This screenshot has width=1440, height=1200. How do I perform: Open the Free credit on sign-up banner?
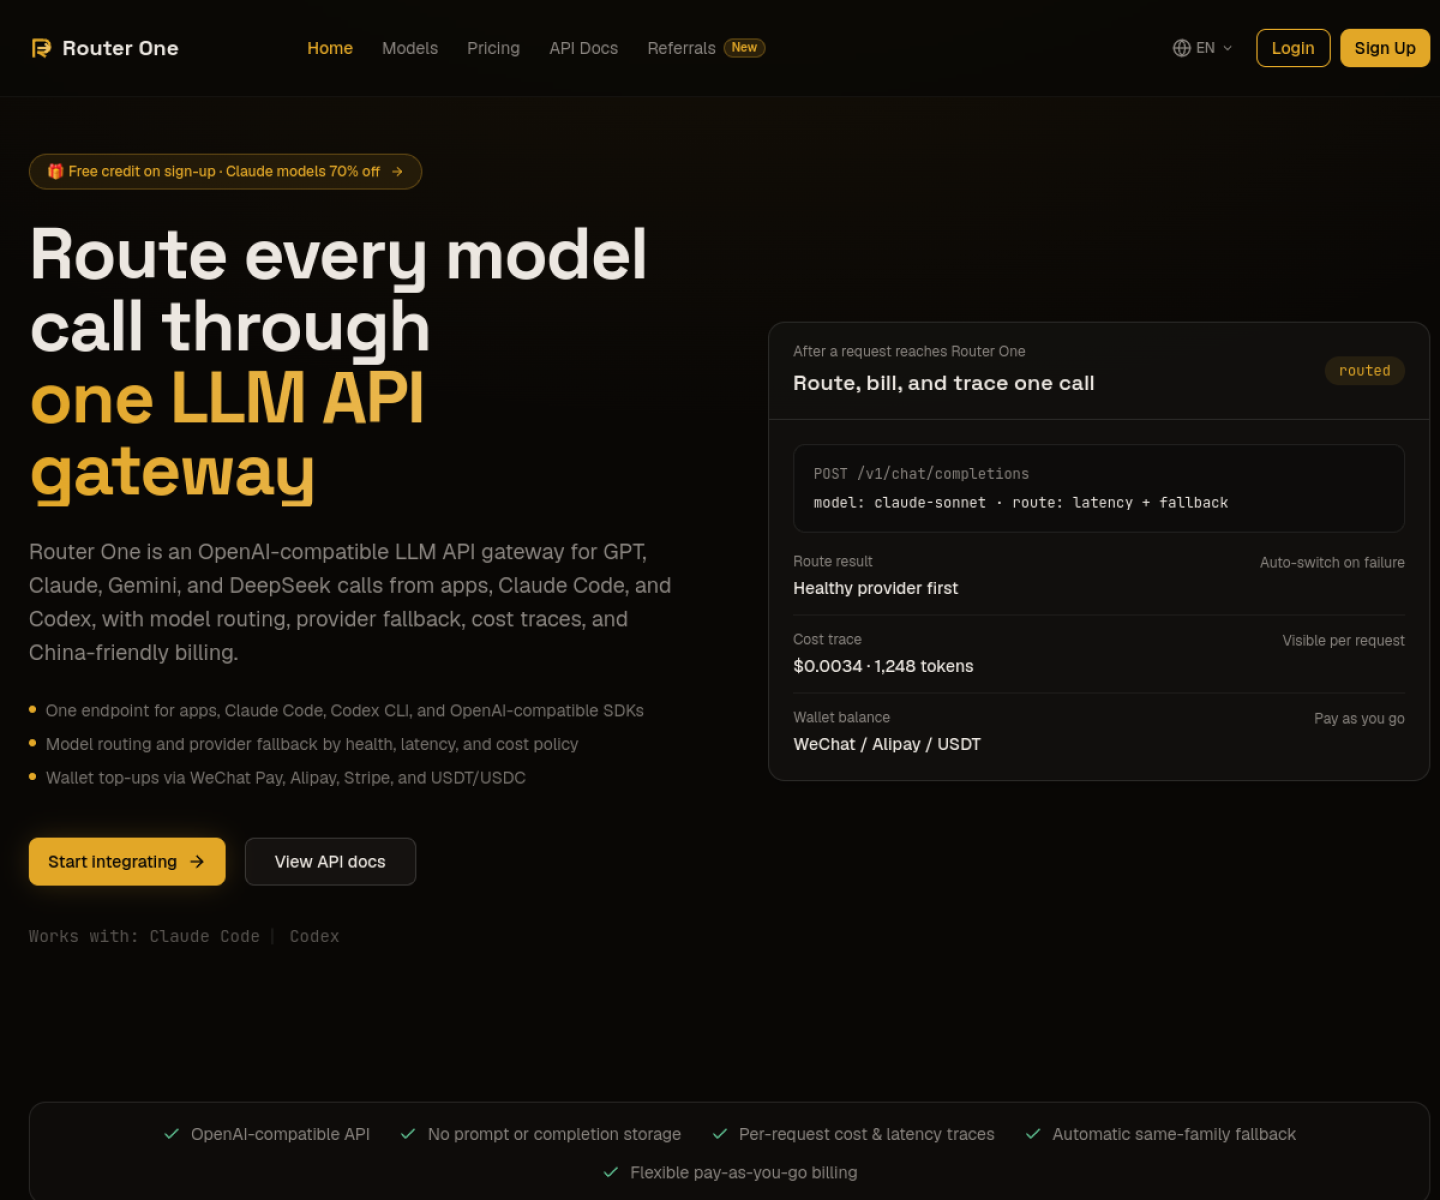[x=225, y=171]
